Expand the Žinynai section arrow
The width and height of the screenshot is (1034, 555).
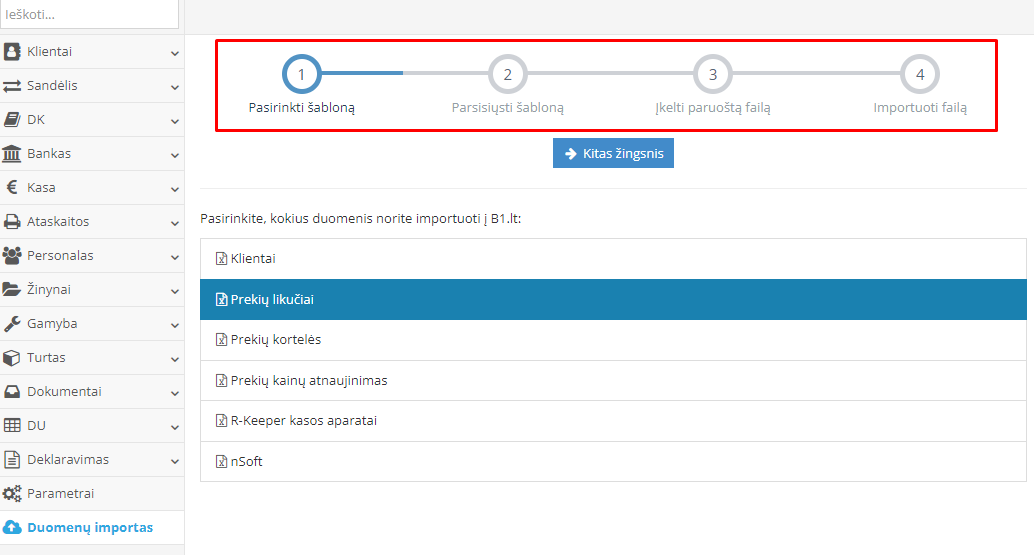pos(175,290)
